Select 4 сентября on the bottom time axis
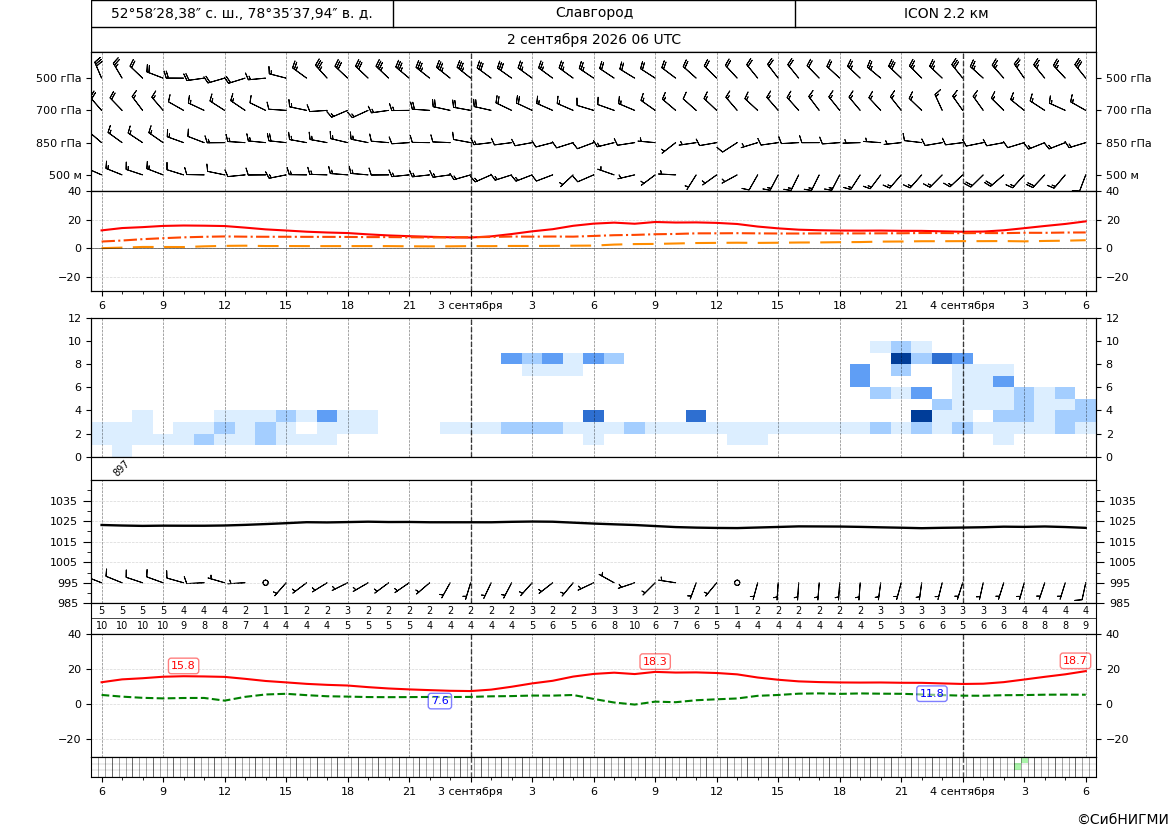Screen dimensions: 1169x827 pos(962,791)
